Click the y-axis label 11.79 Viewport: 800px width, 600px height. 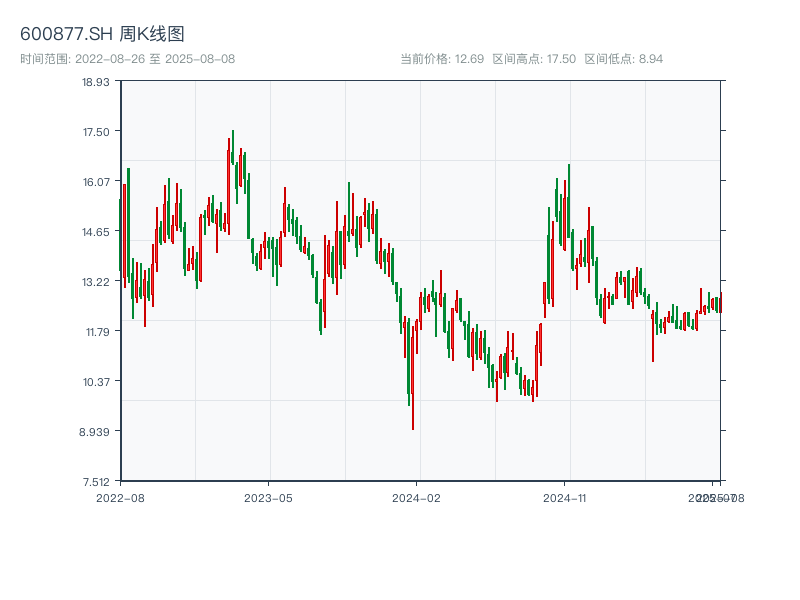[x=97, y=332]
